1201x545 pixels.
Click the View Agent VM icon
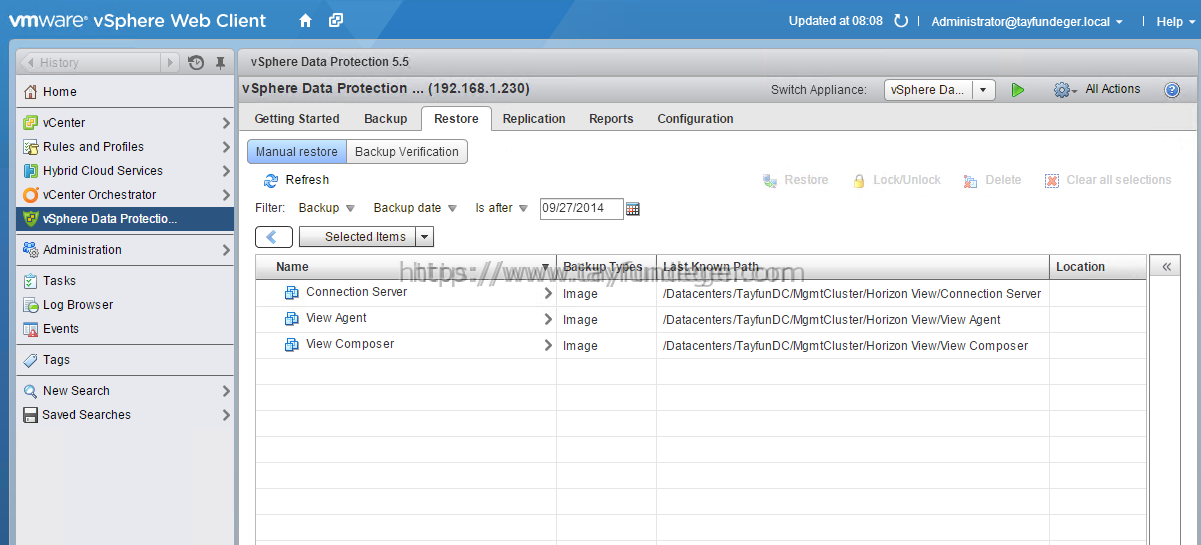coord(292,319)
